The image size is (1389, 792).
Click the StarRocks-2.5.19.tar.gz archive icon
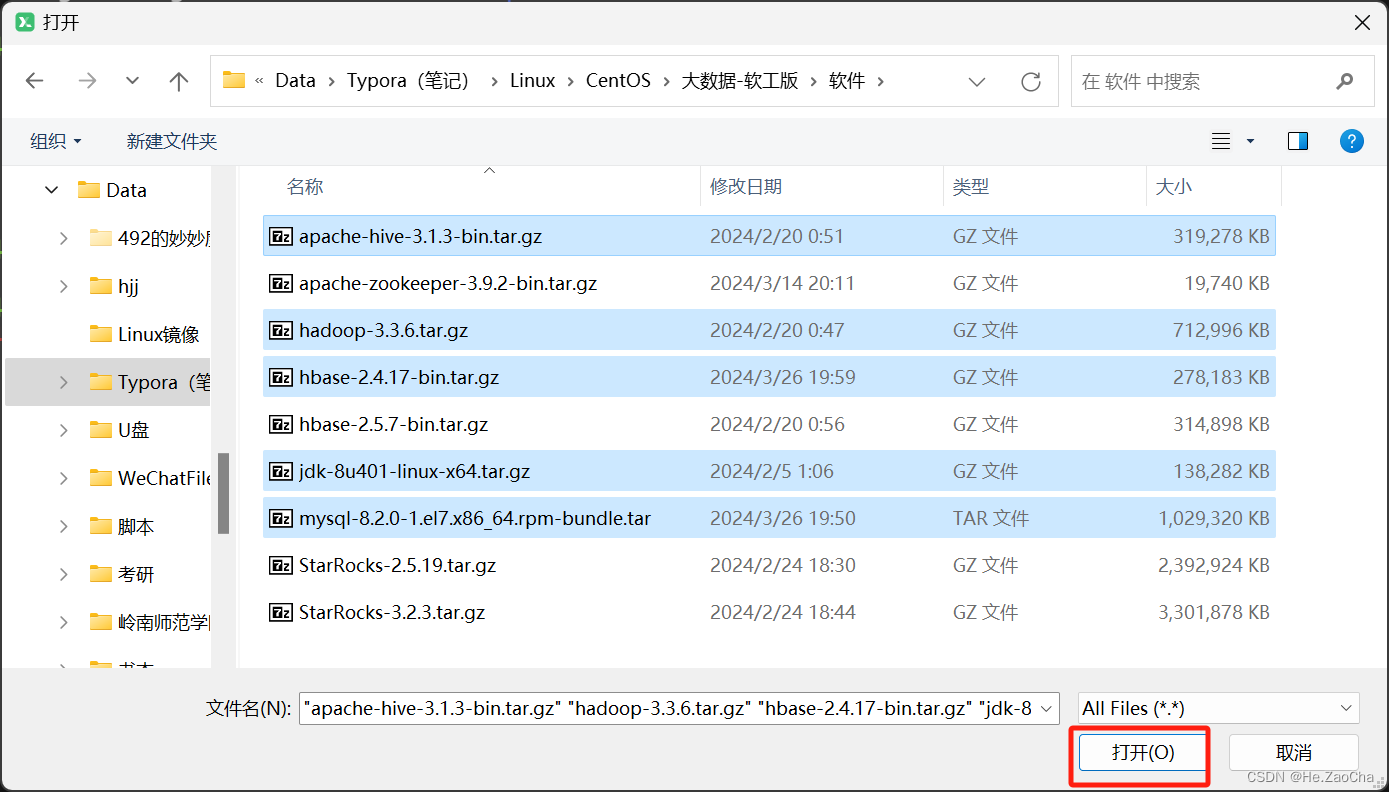pyautogui.click(x=281, y=566)
